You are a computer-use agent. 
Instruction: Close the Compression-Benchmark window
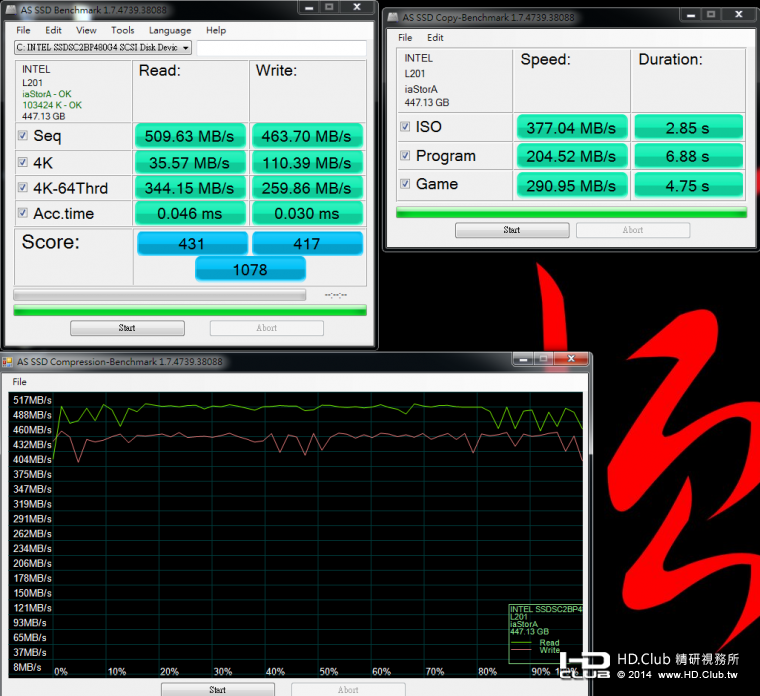click(571, 359)
